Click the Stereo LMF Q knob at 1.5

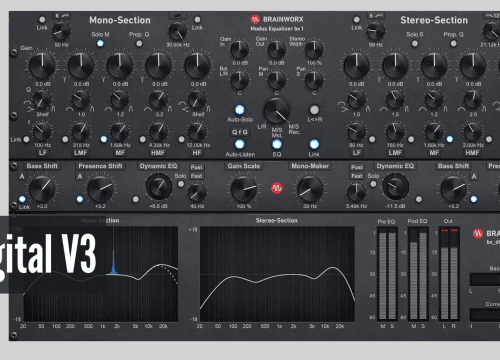[x=395, y=100]
